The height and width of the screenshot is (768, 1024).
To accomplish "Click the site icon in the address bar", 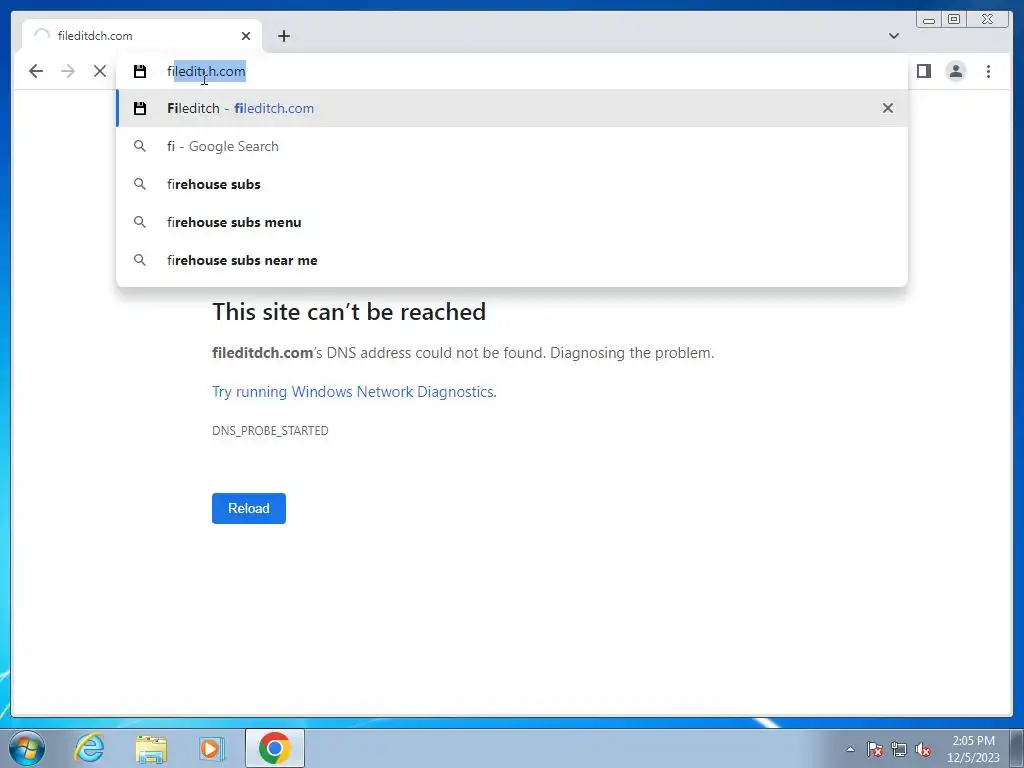I will (140, 71).
